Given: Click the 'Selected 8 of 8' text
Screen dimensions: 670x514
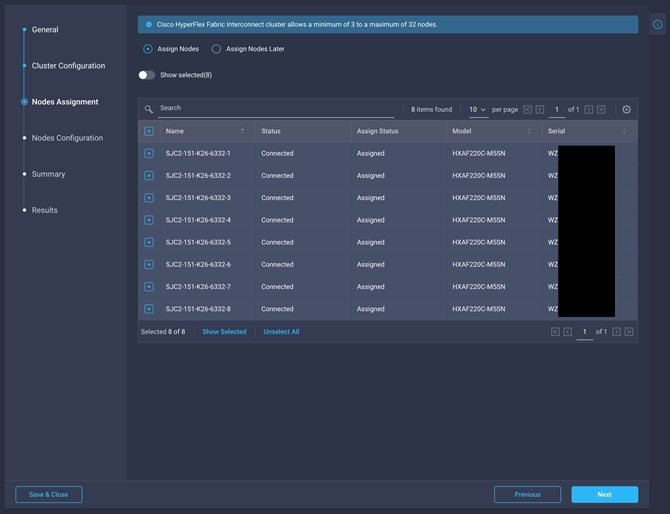Looking at the screenshot, I should [x=163, y=332].
